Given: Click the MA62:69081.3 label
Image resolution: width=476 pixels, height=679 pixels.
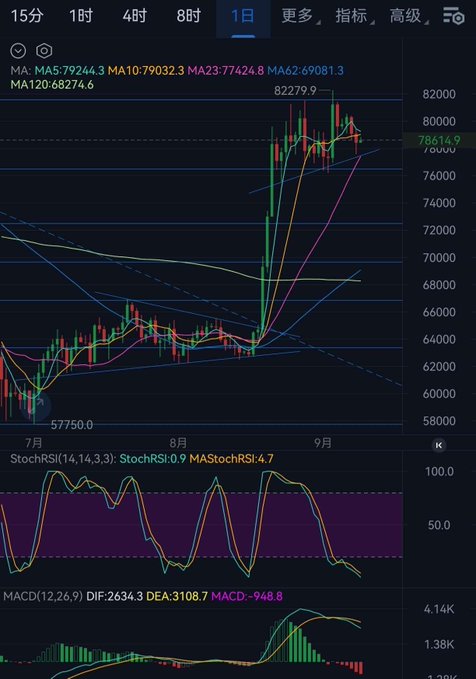Looking at the screenshot, I should pos(305,71).
